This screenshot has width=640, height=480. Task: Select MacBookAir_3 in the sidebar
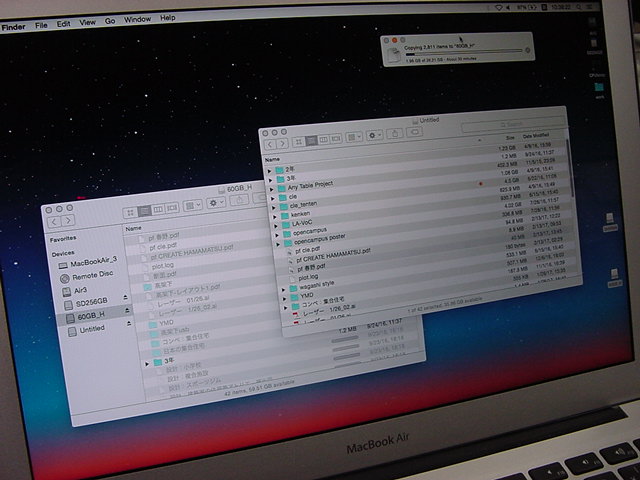tap(88, 262)
